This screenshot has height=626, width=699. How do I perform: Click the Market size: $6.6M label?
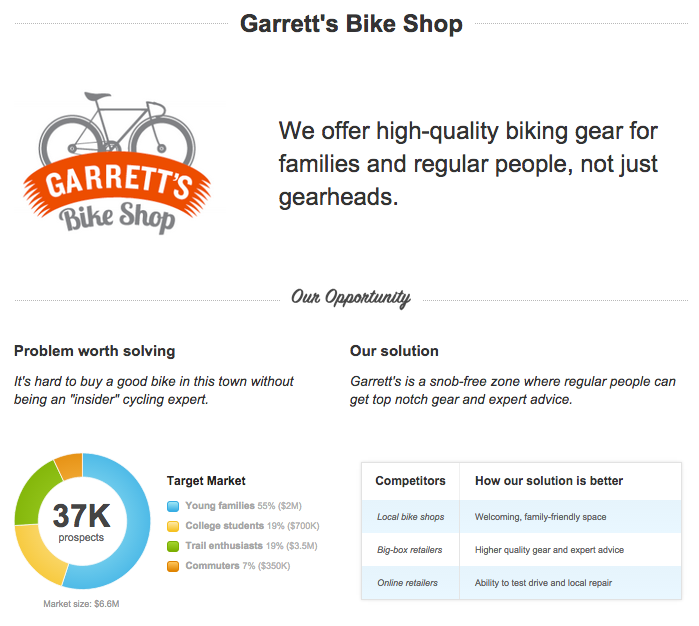tap(81, 604)
